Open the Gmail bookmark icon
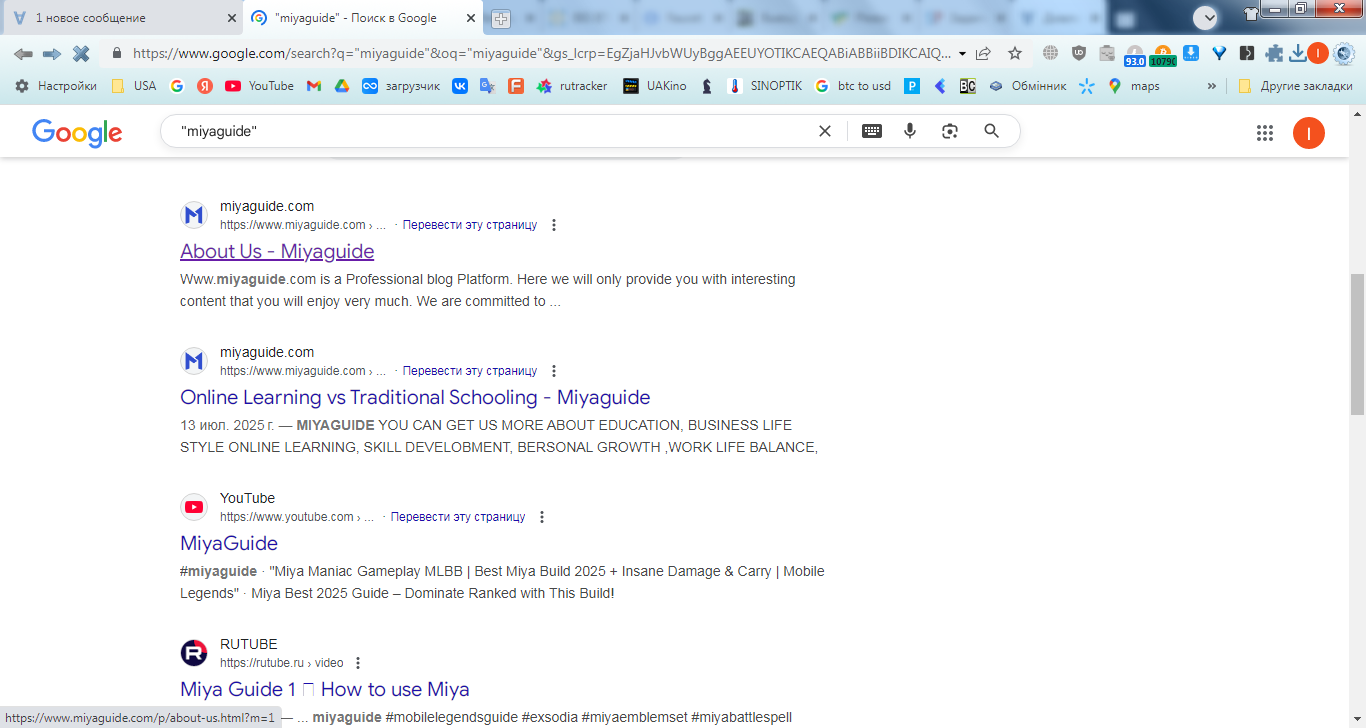This screenshot has height=728, width=1366. (x=314, y=86)
